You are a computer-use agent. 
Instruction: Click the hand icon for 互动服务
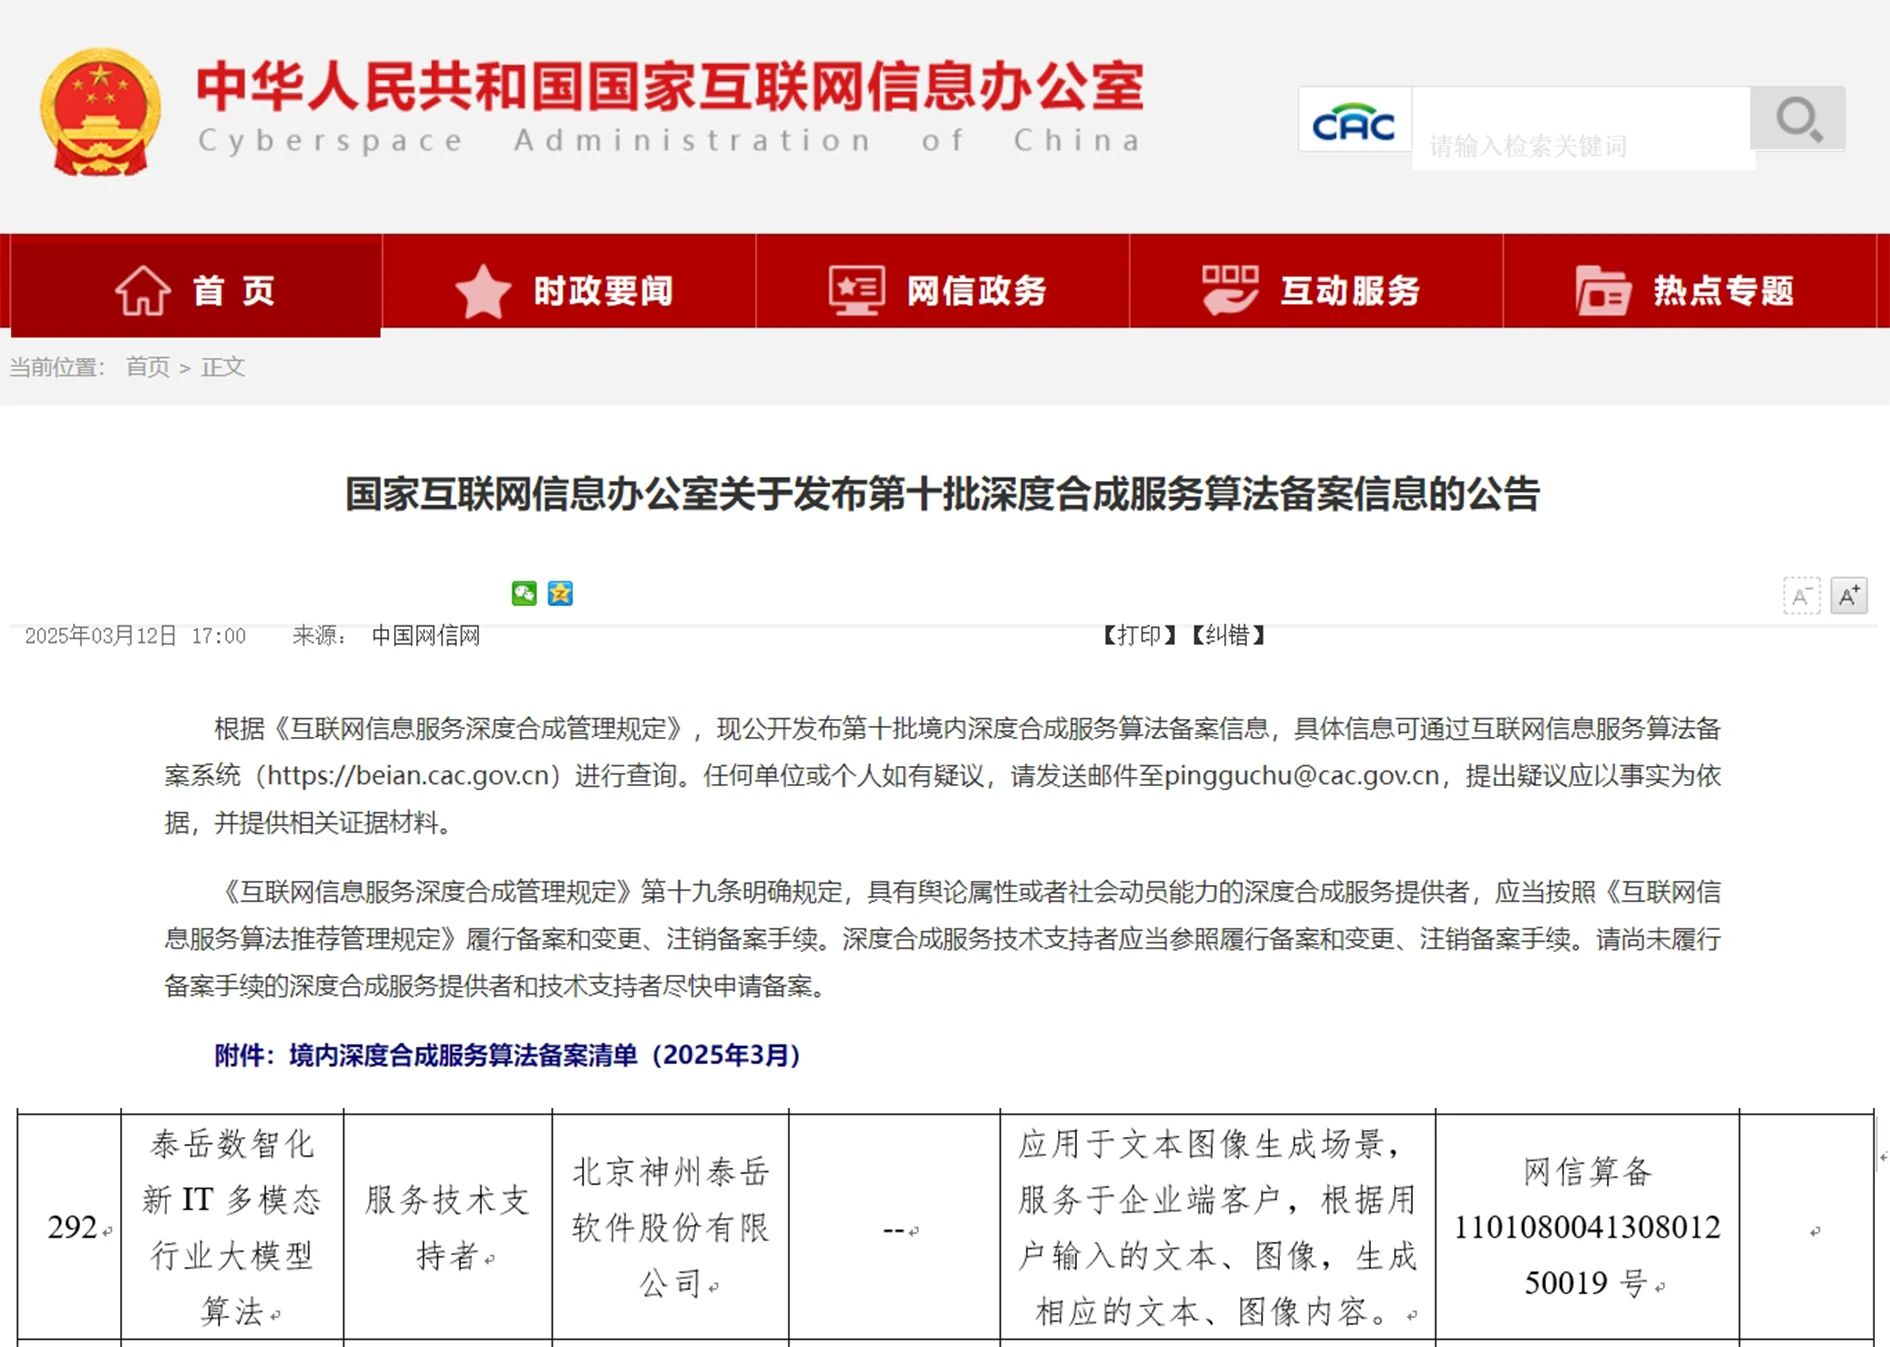click(1229, 290)
